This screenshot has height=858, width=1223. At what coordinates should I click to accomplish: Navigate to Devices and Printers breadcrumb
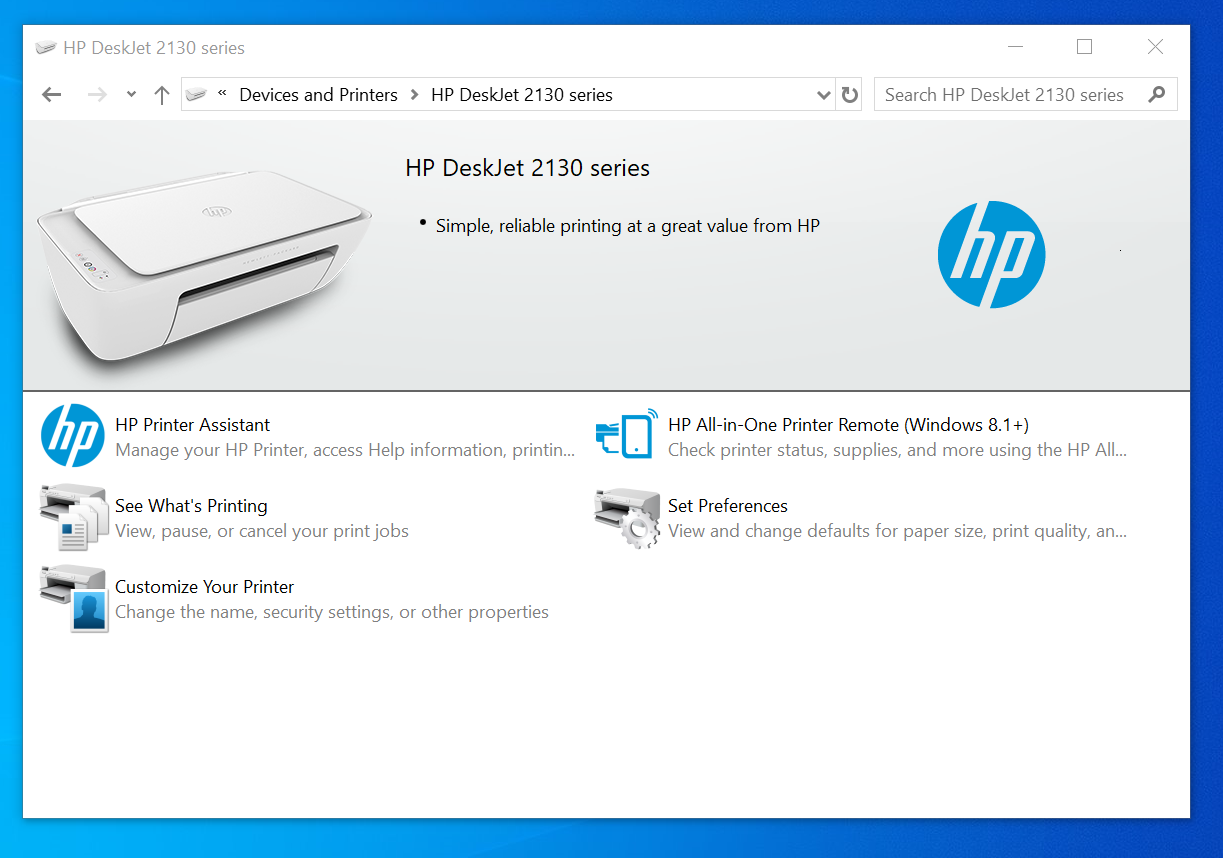[x=318, y=95]
